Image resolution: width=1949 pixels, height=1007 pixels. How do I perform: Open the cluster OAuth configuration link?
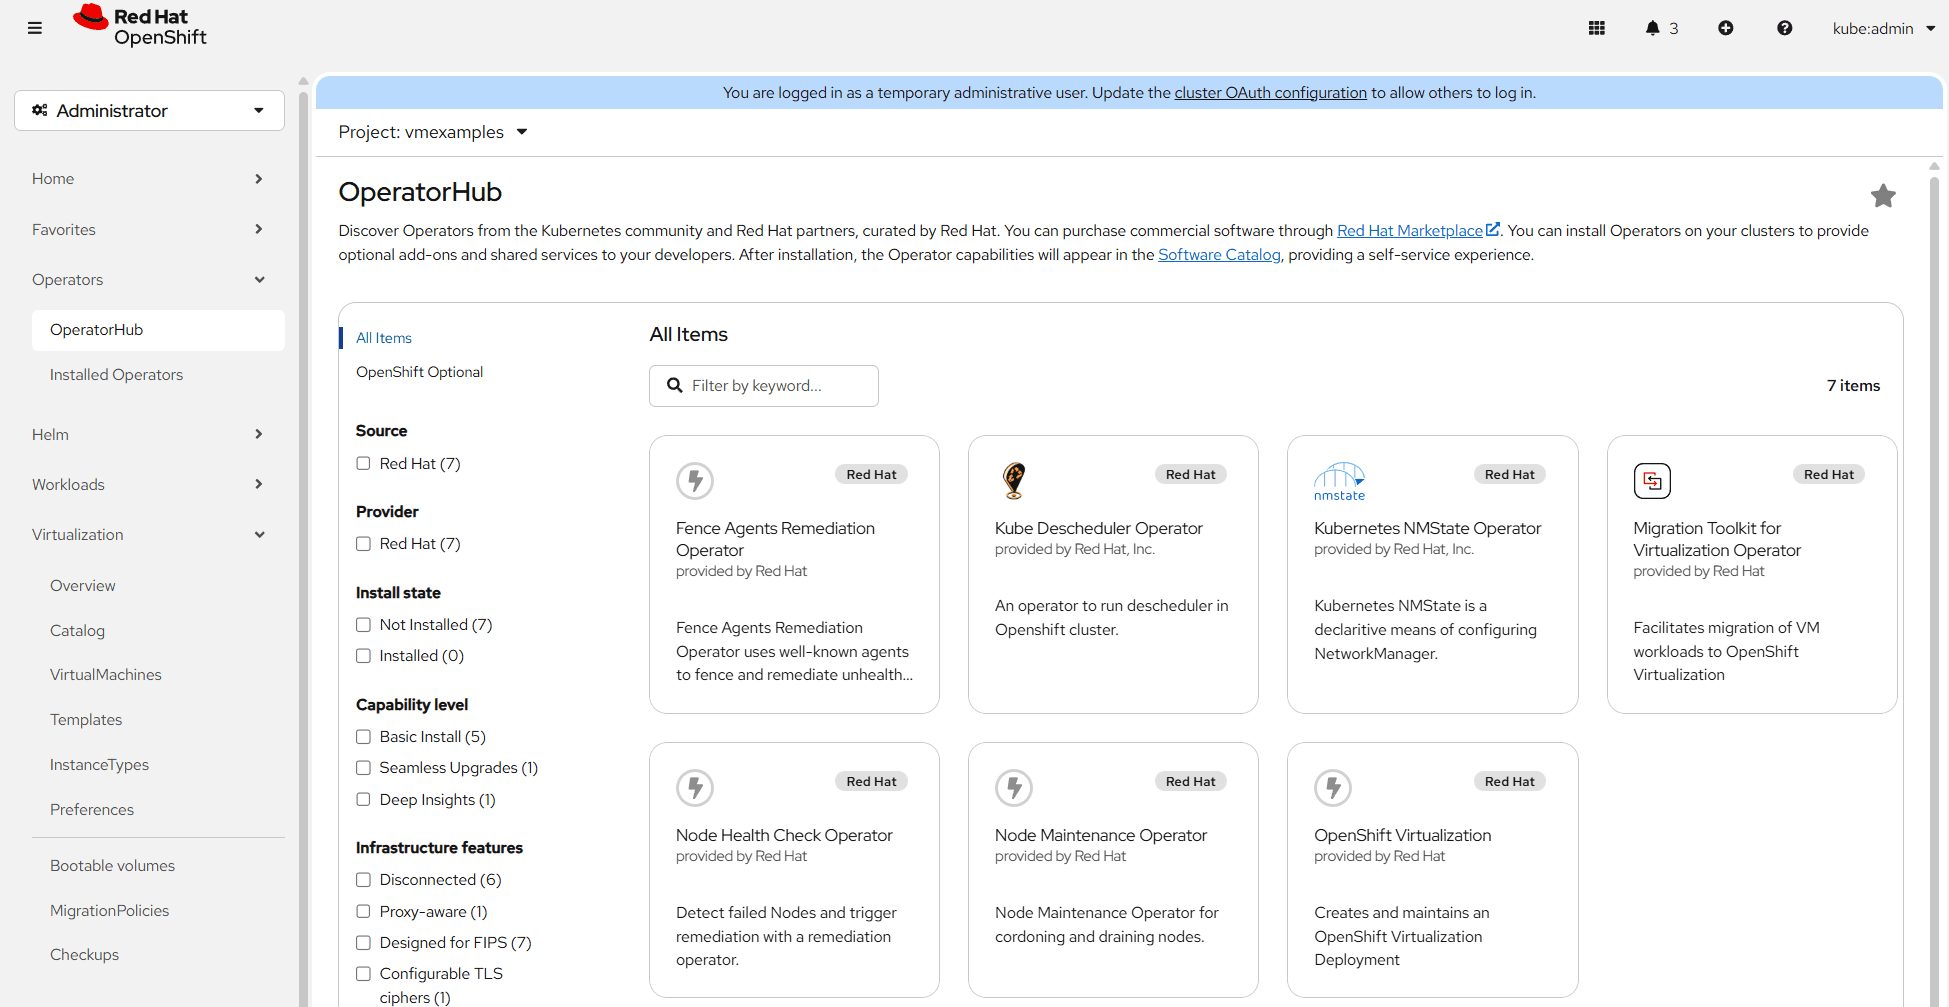[1270, 93]
